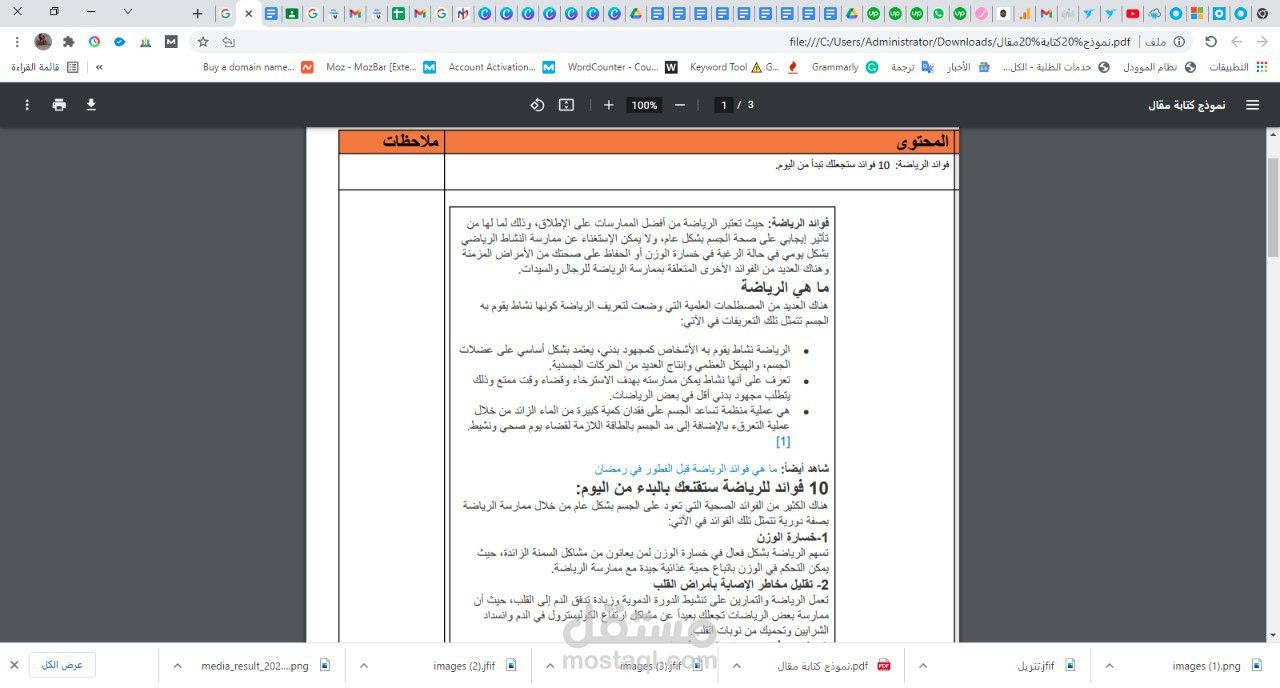Share this page icon in address bar

pos(229,42)
